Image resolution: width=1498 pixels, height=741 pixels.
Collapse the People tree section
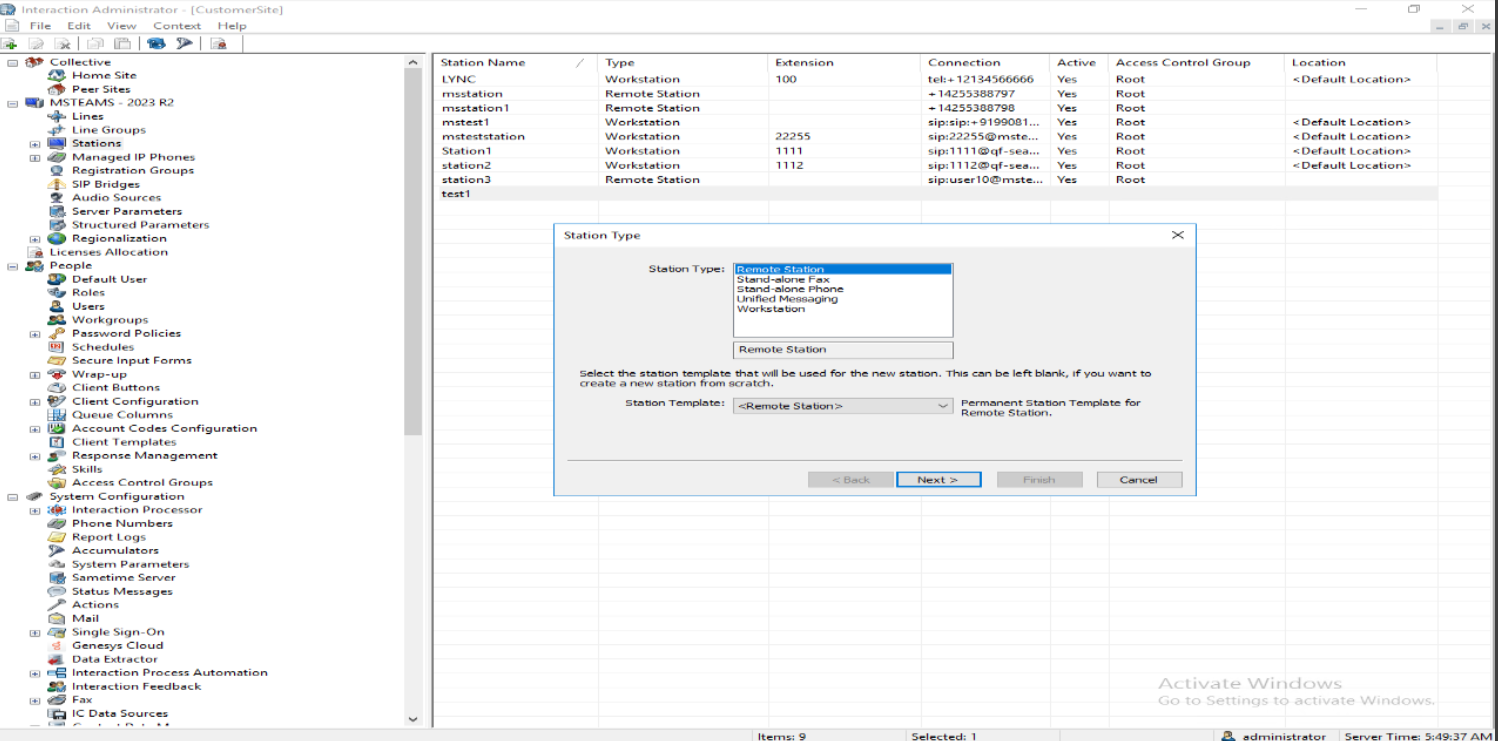(x=12, y=266)
